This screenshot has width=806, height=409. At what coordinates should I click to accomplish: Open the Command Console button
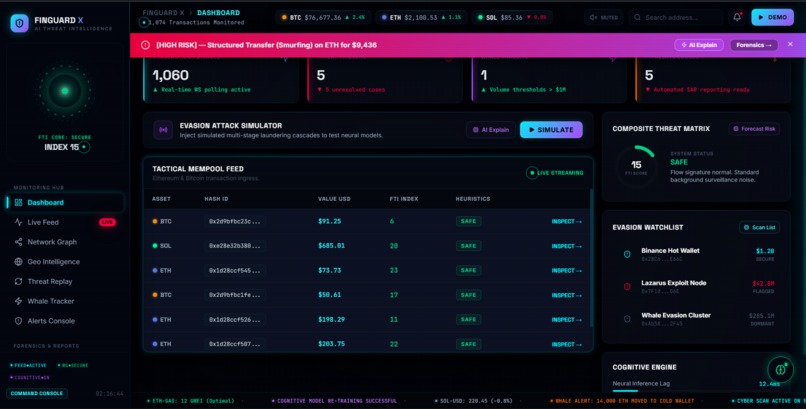coord(36,394)
